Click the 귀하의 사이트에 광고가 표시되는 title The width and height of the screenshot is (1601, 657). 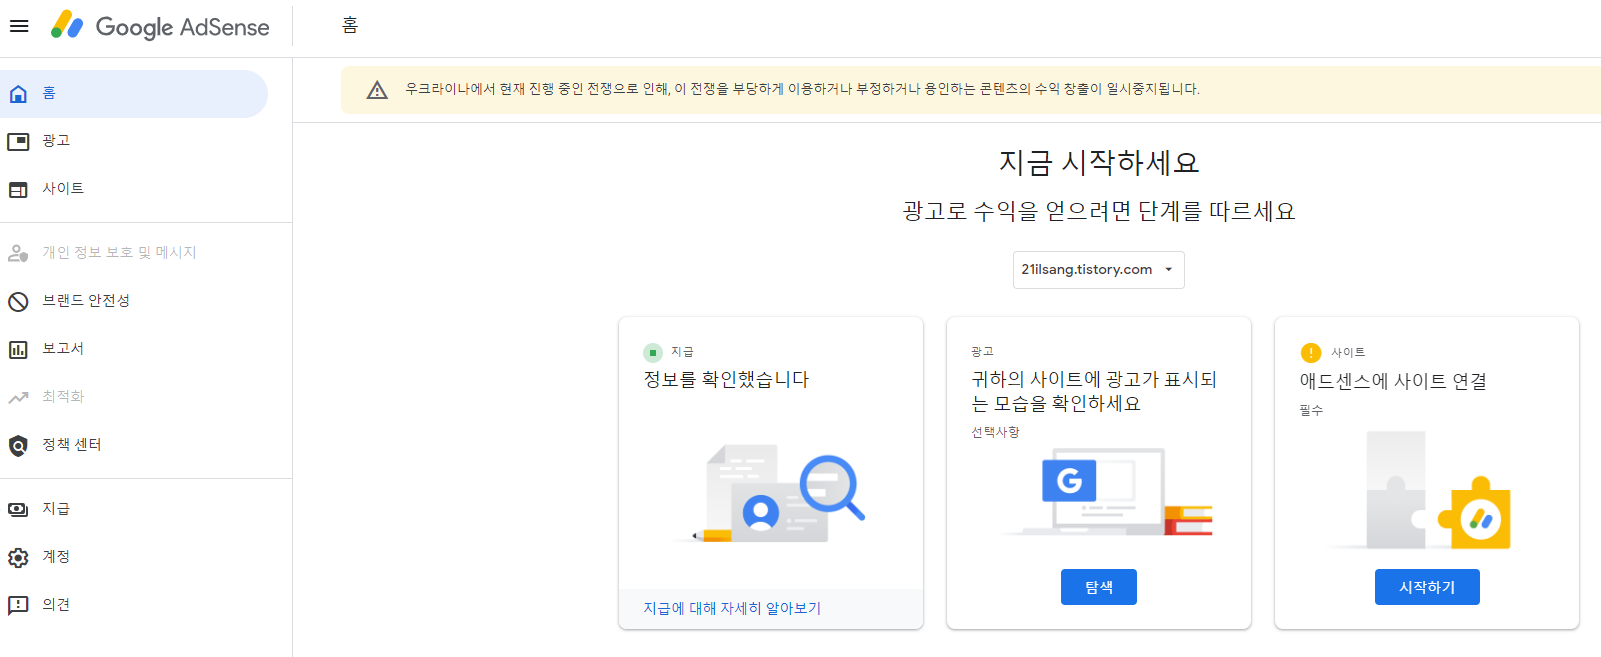1094,391
